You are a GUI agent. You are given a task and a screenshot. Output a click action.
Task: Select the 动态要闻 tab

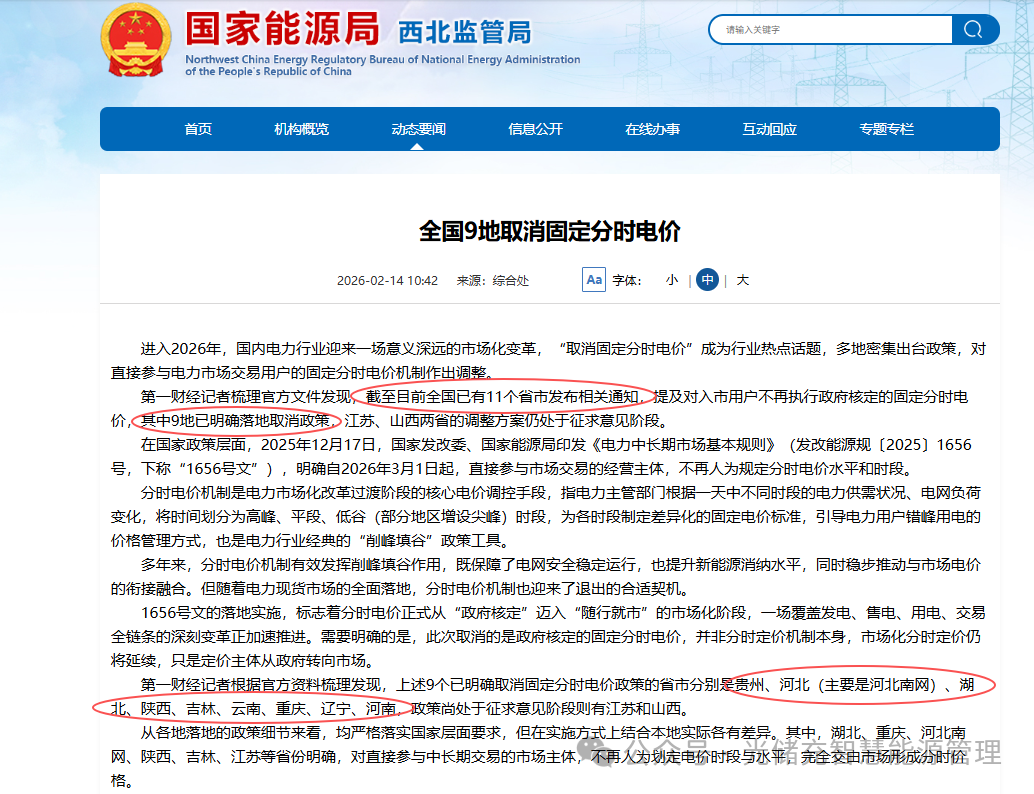pos(419,129)
